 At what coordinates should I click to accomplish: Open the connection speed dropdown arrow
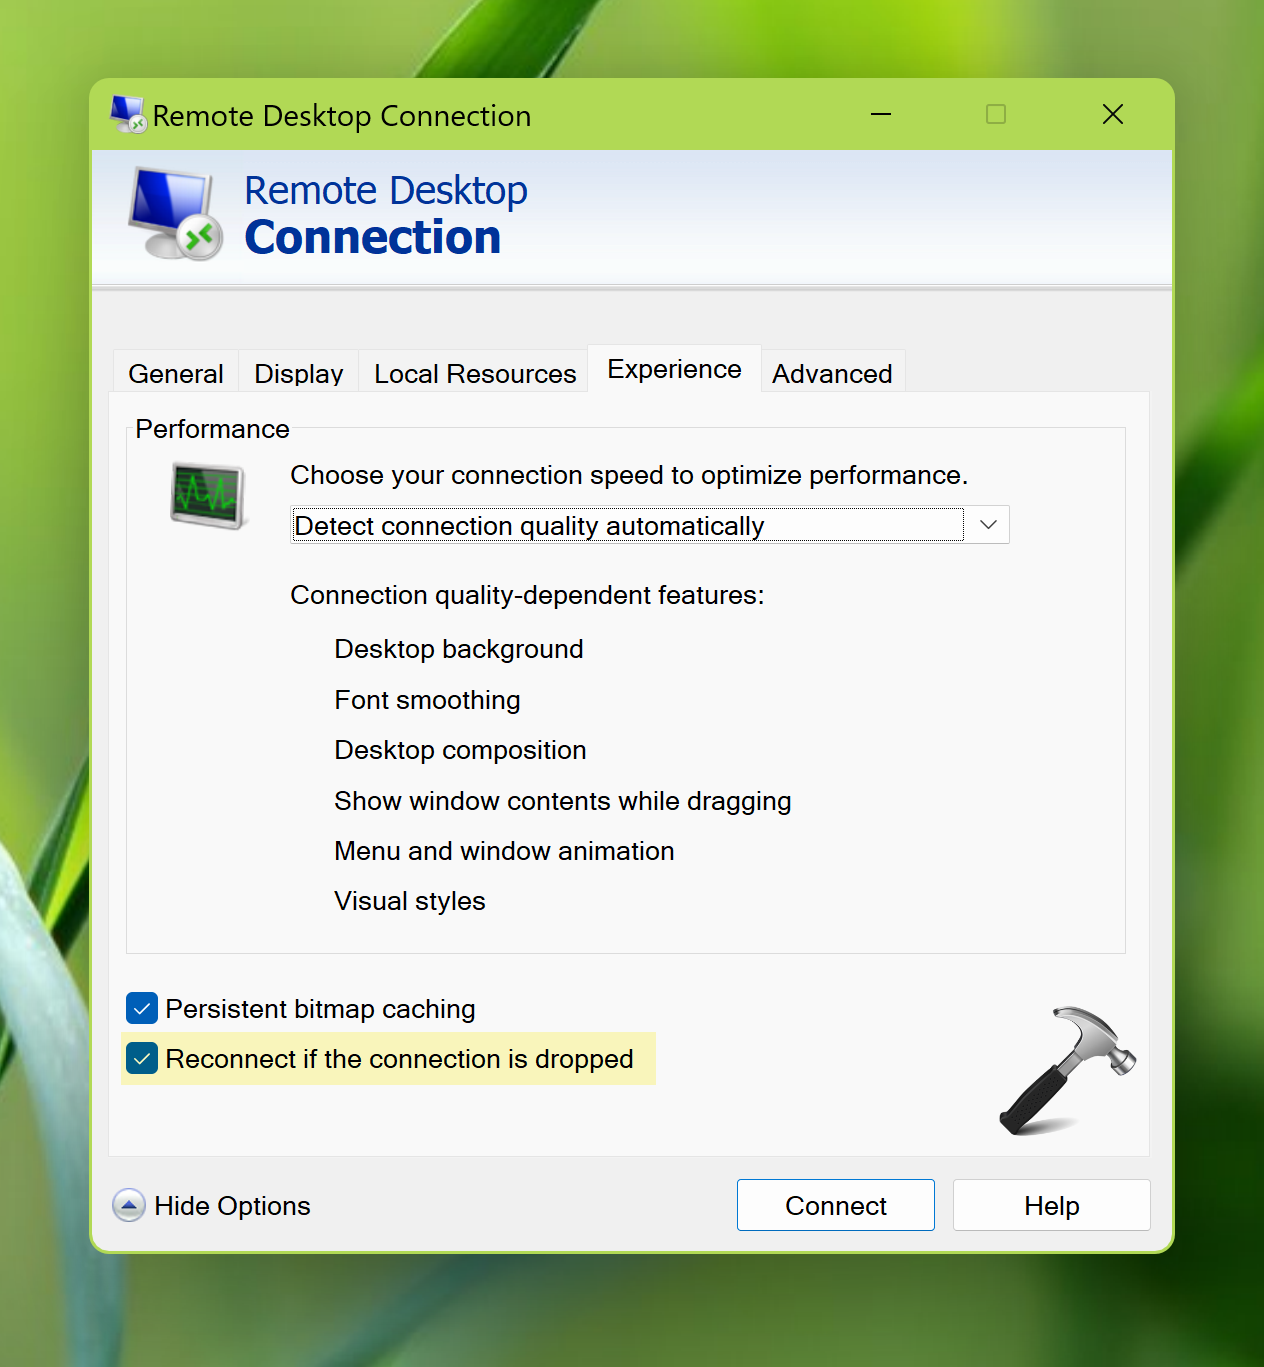(x=988, y=525)
